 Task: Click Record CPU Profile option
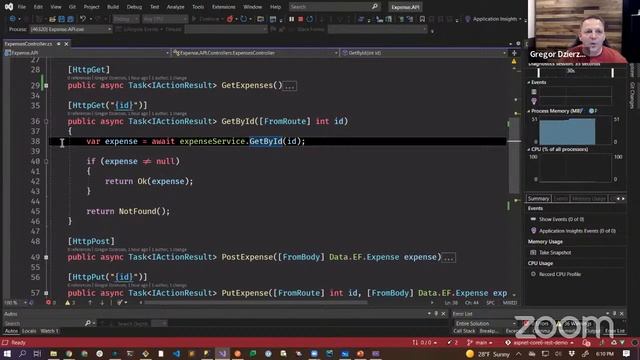point(560,274)
